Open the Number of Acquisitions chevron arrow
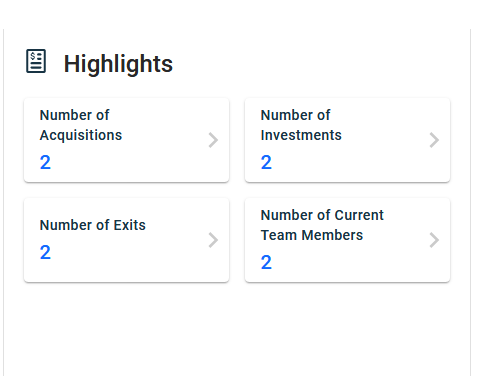 [x=213, y=140]
